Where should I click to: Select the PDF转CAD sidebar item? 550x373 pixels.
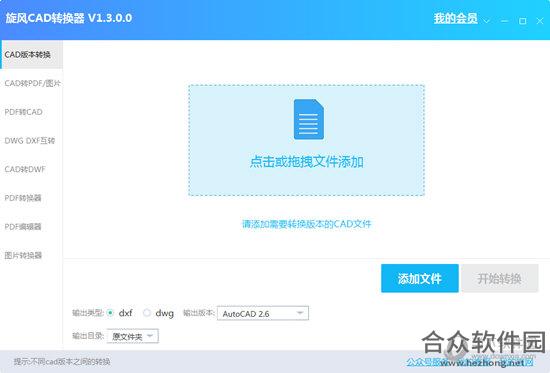coord(32,112)
